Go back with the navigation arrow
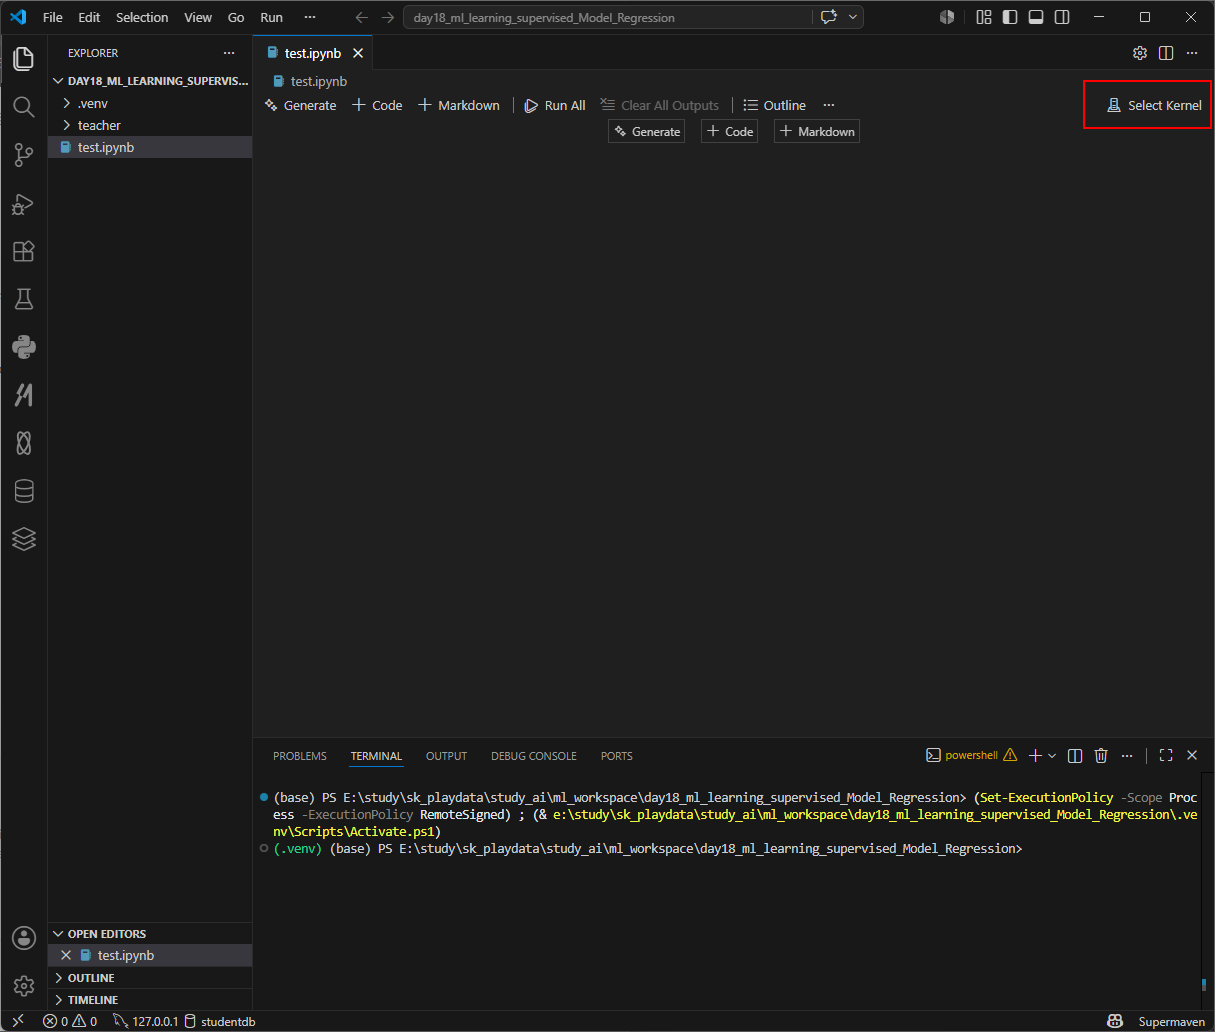Screen dimensions: 1215x1032 (x=362, y=17)
